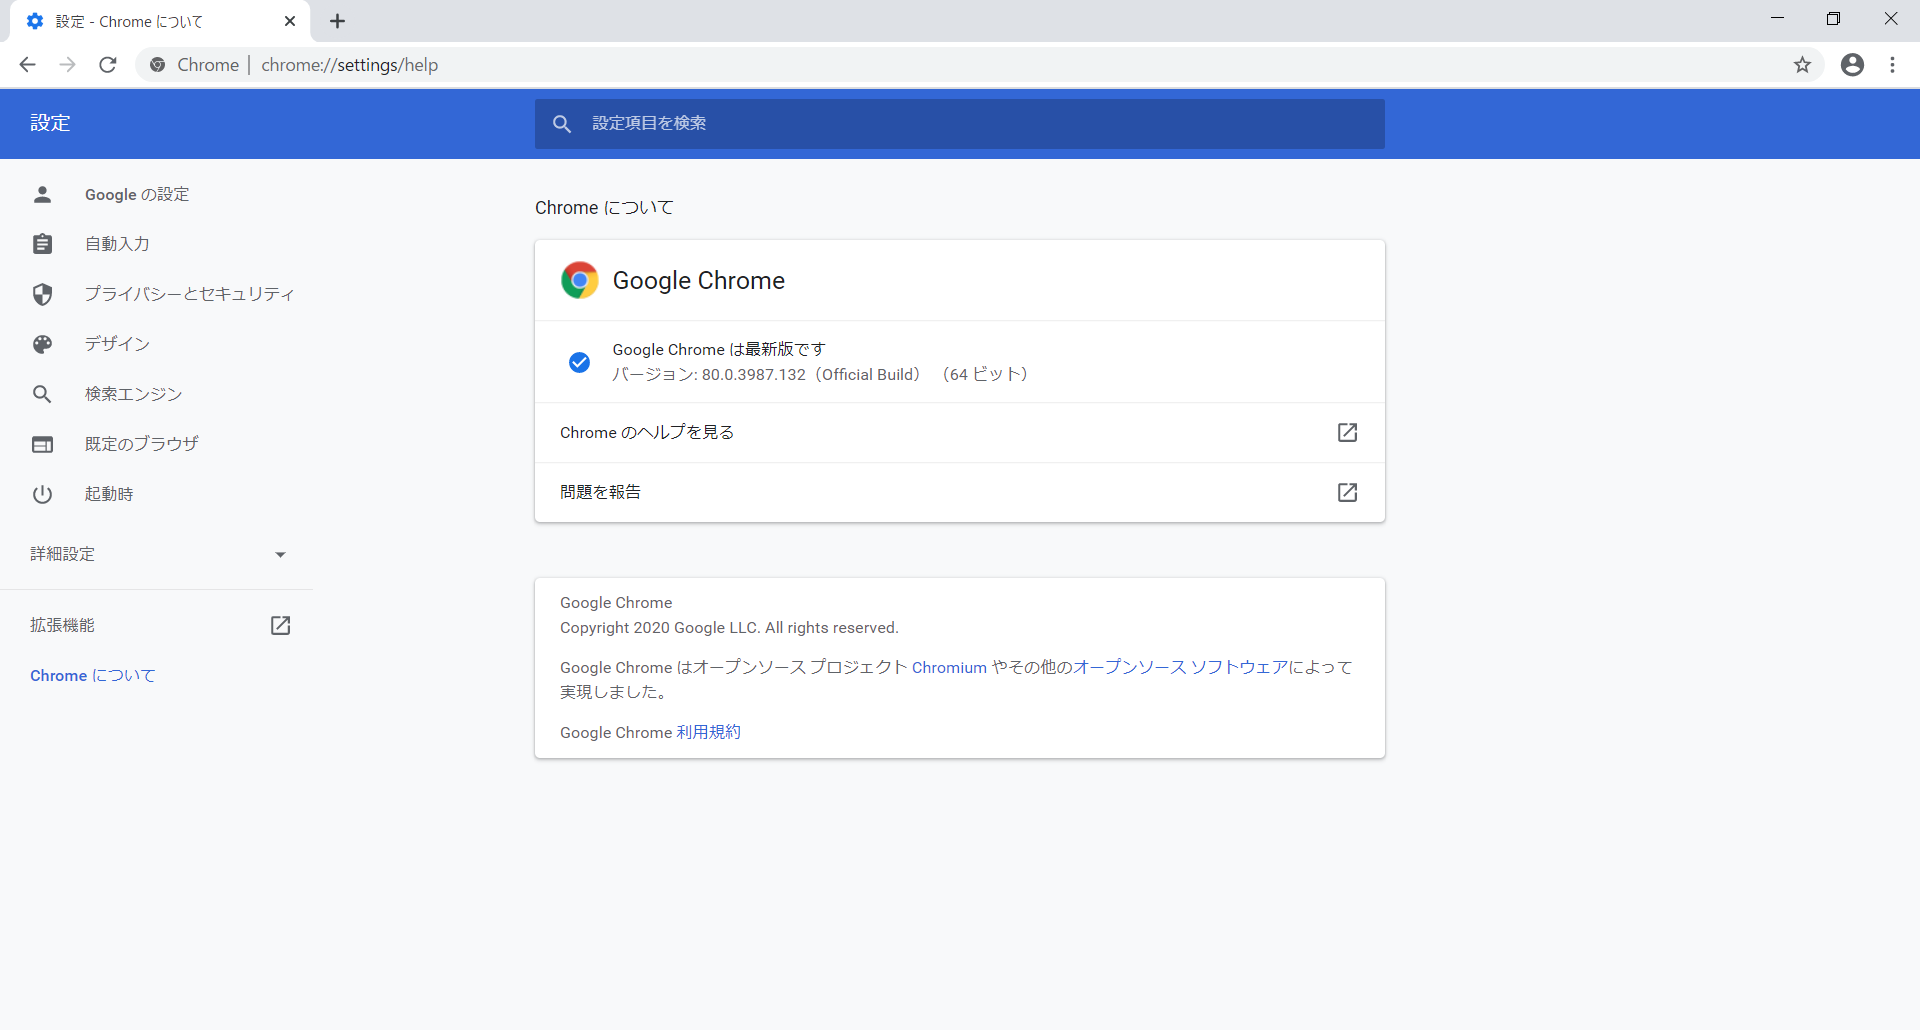Click the clipboard icon beside 自動入力
This screenshot has height=1030, width=1920.
pyautogui.click(x=42, y=244)
